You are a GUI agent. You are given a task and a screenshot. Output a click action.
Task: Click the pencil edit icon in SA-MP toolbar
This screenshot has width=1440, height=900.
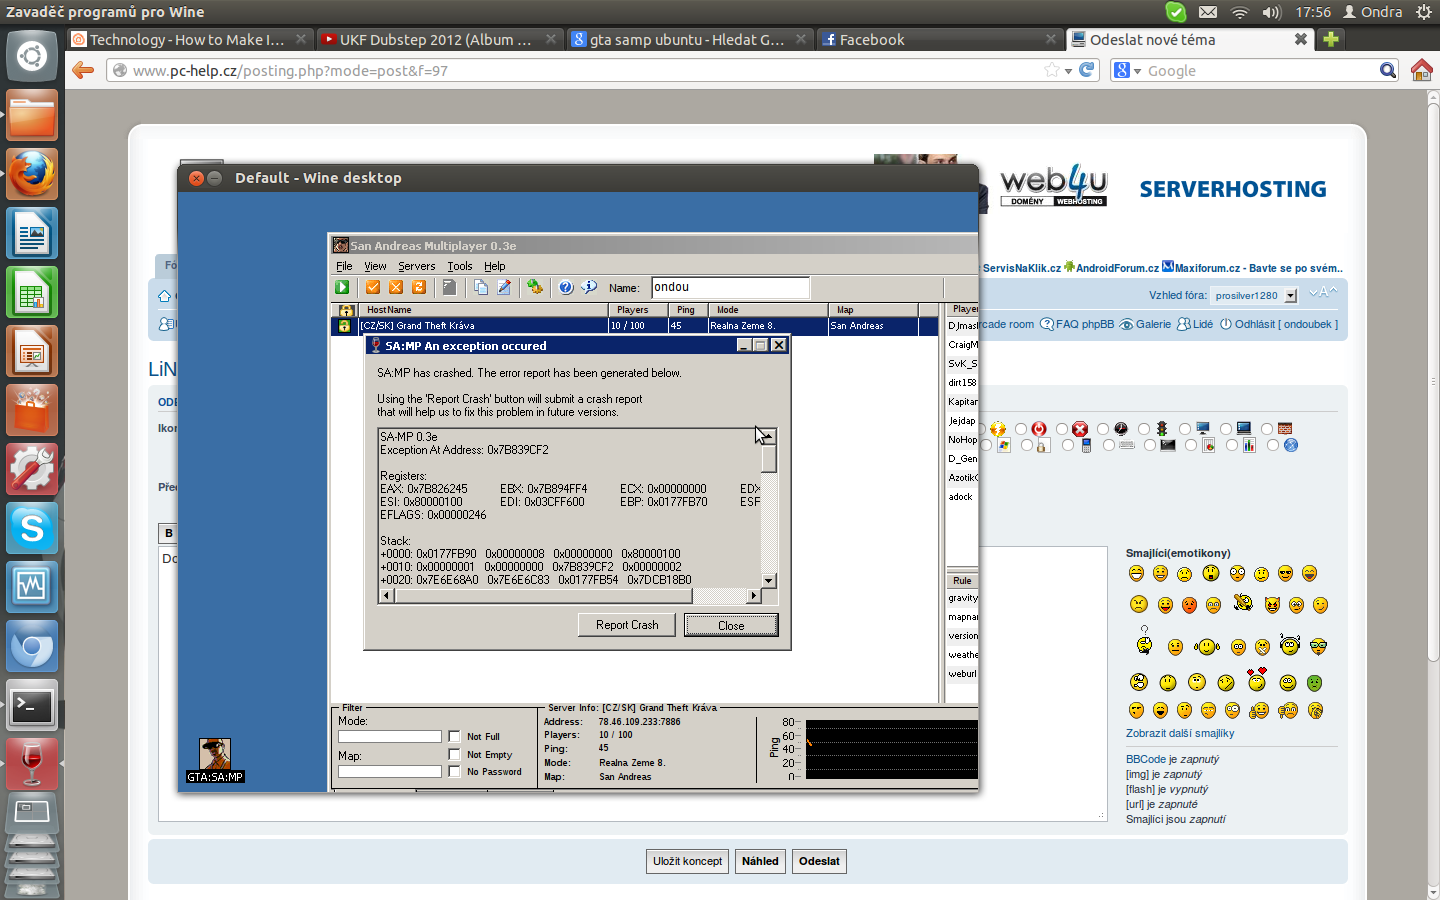(x=504, y=287)
